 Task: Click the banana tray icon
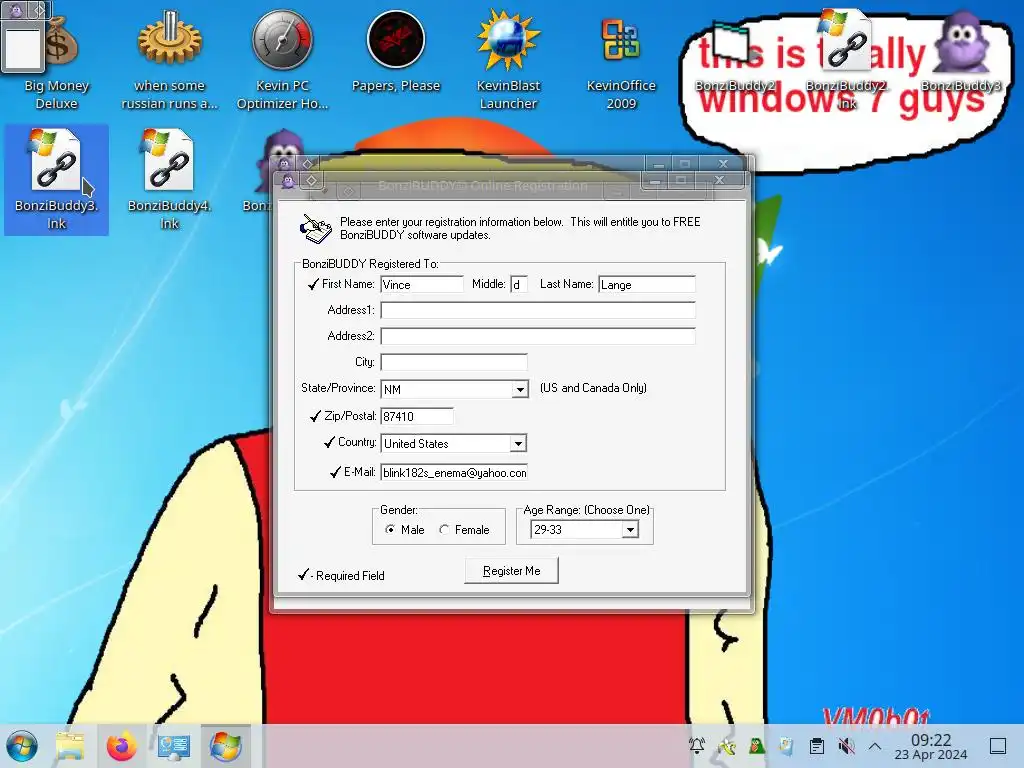[x=727, y=746]
